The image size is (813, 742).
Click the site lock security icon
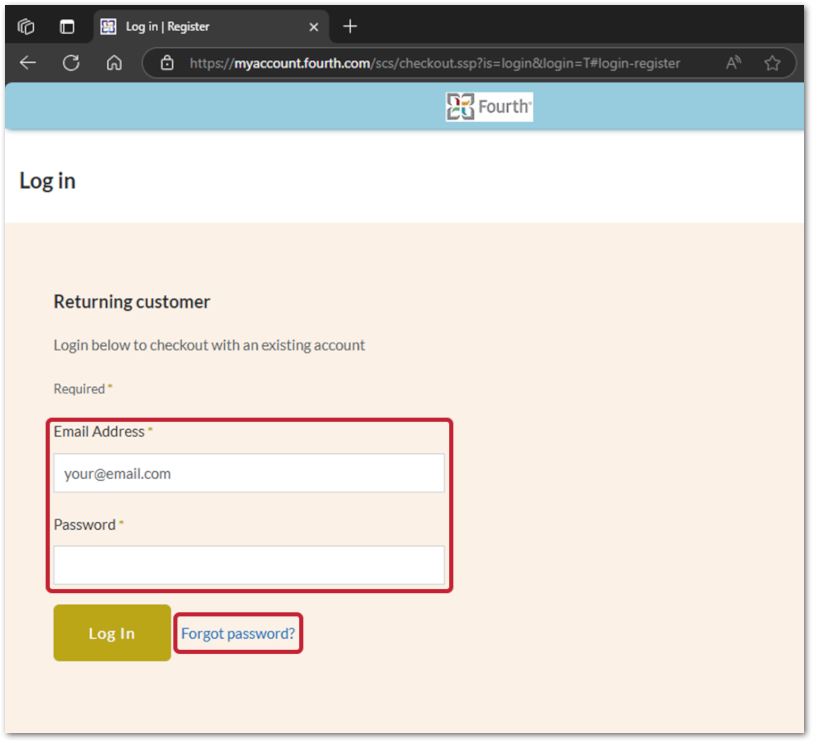166,62
